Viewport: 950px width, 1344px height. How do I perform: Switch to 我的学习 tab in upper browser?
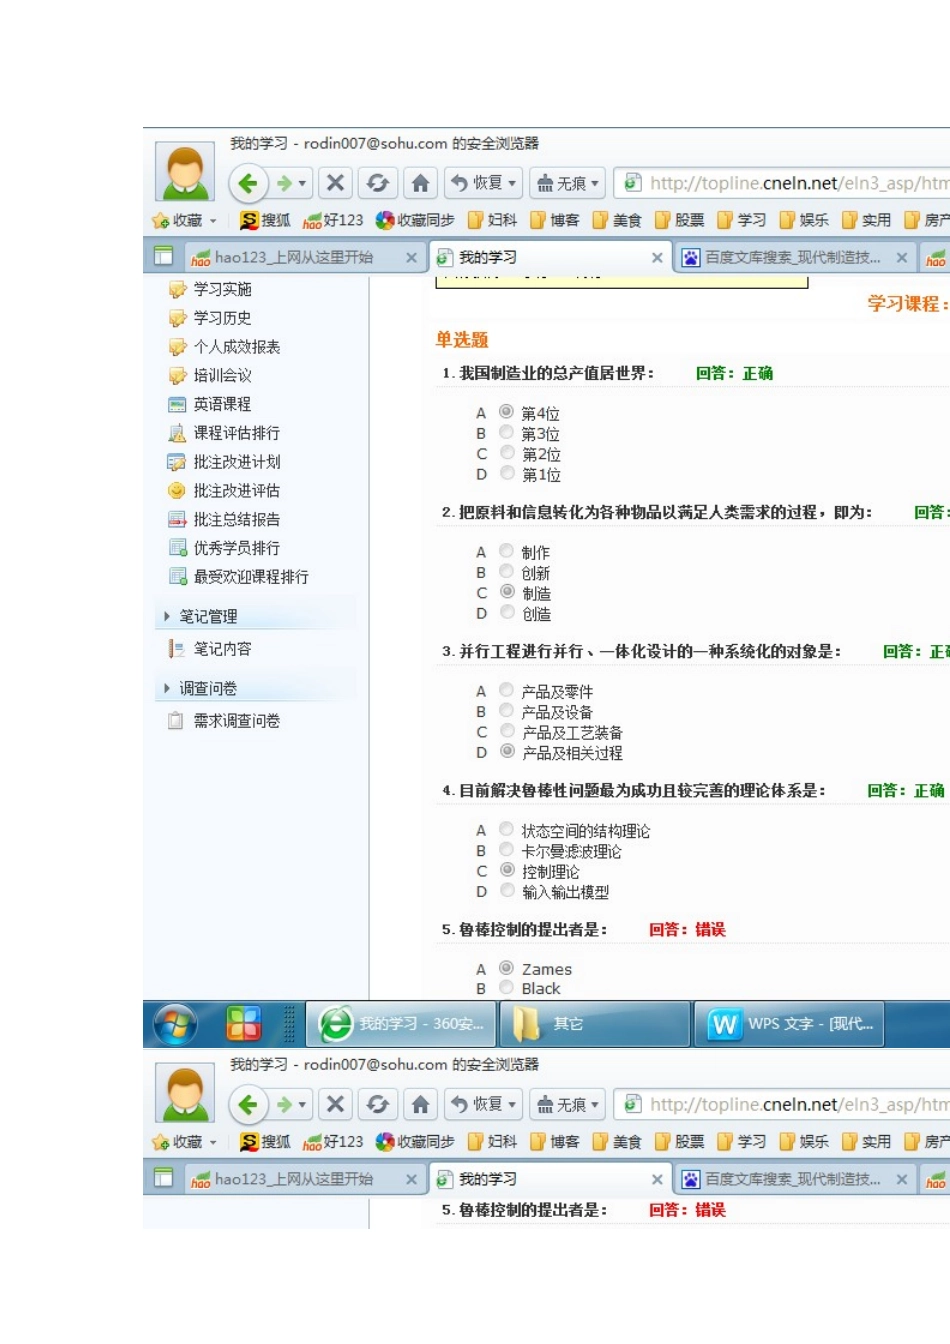click(550, 258)
